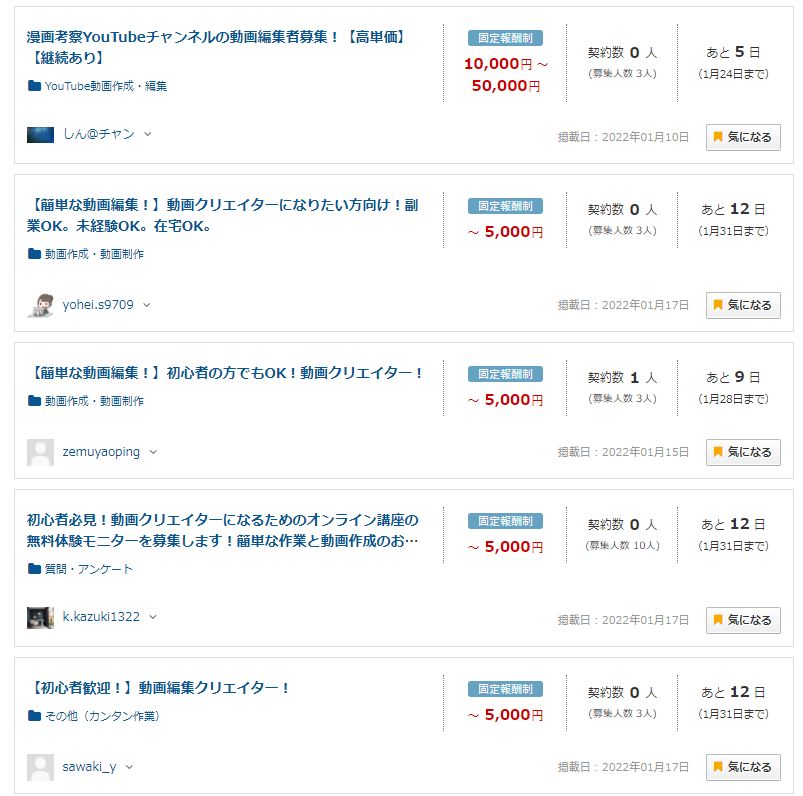803x796 pixels.
Task: Expand dropdown arrow next to k.kazuki1322
Action: pos(153,617)
